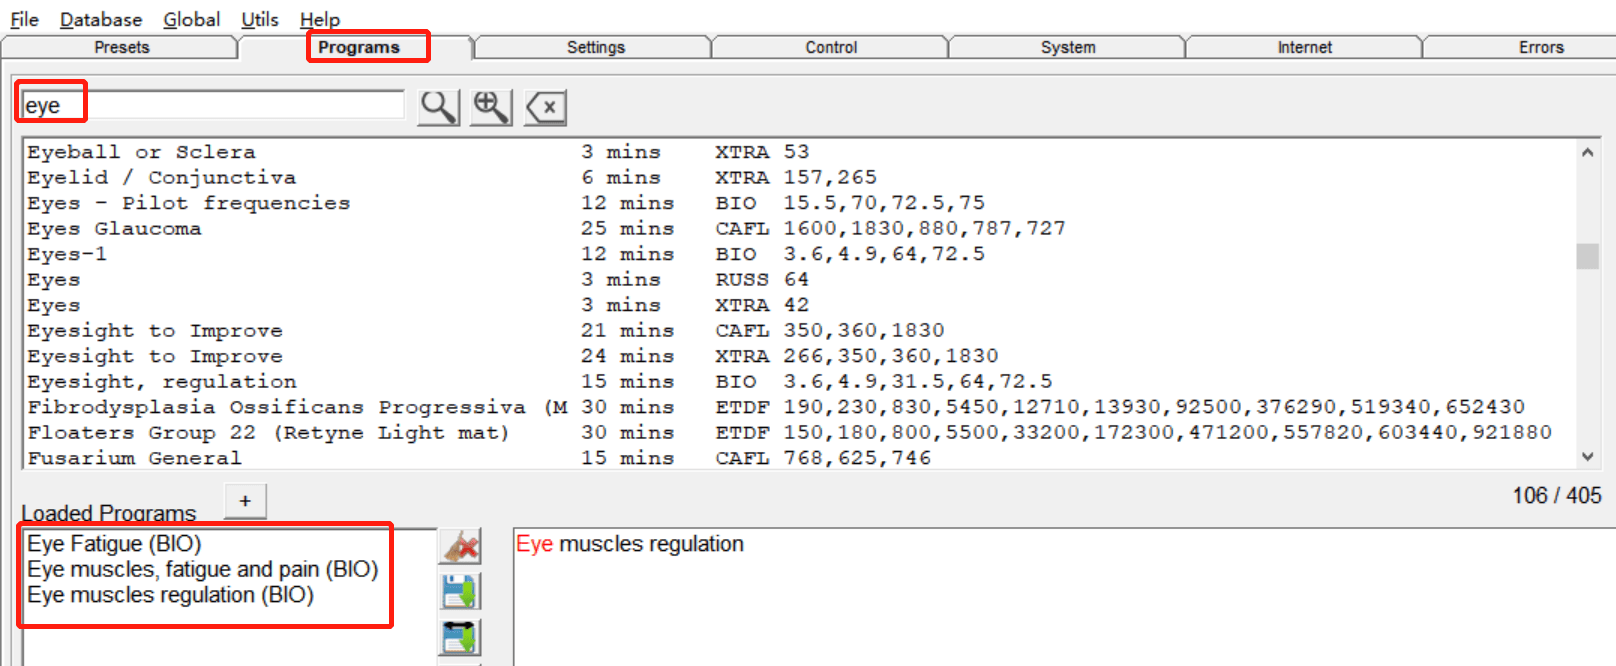
Task: Pick the "Eyes-1" BIO program
Action: (x=799, y=254)
